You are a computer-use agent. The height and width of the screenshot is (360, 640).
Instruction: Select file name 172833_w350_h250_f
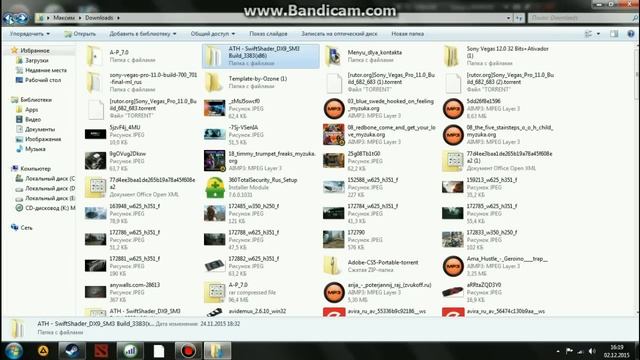tap(492, 233)
